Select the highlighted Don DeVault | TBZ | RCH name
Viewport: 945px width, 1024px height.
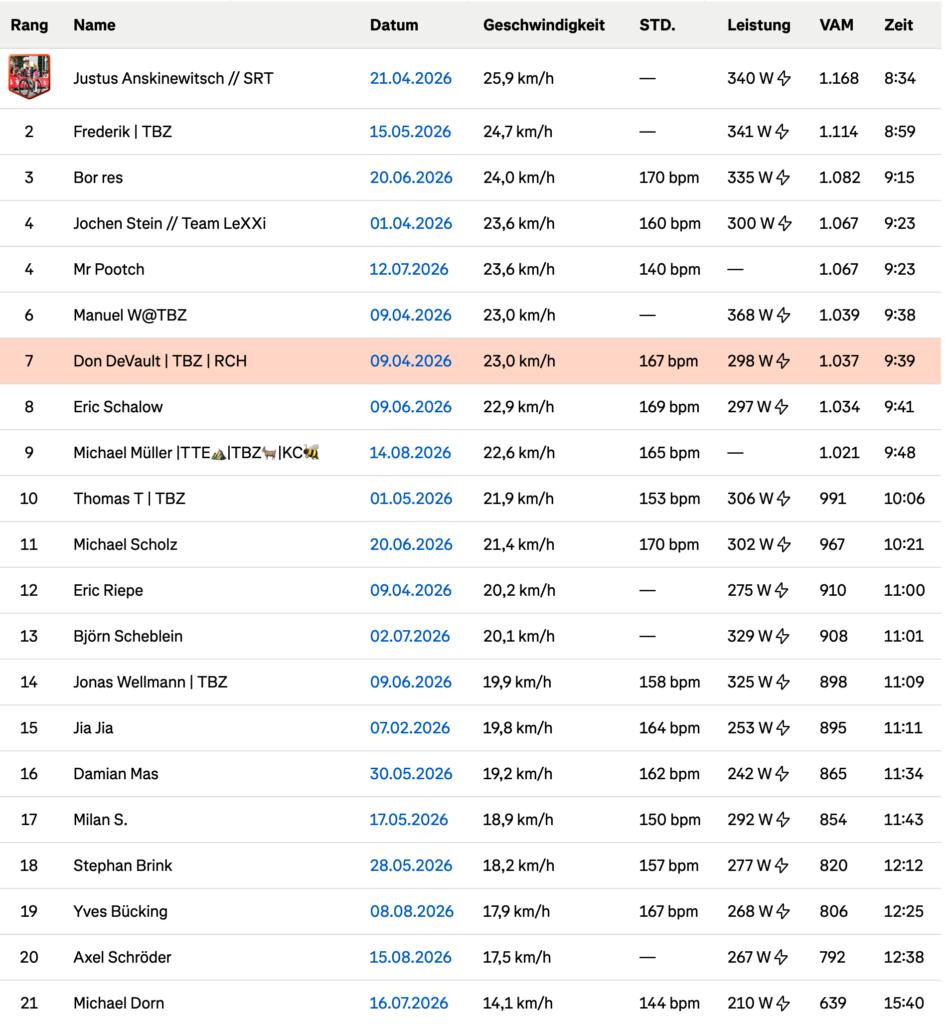click(x=160, y=361)
